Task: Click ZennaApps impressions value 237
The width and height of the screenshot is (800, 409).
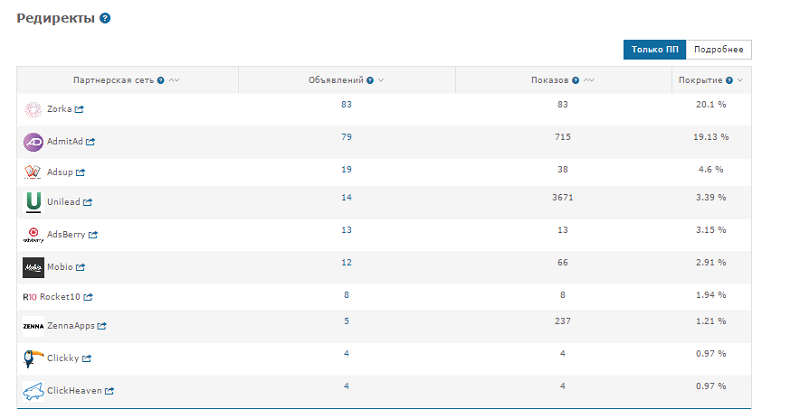Action: 563,321
